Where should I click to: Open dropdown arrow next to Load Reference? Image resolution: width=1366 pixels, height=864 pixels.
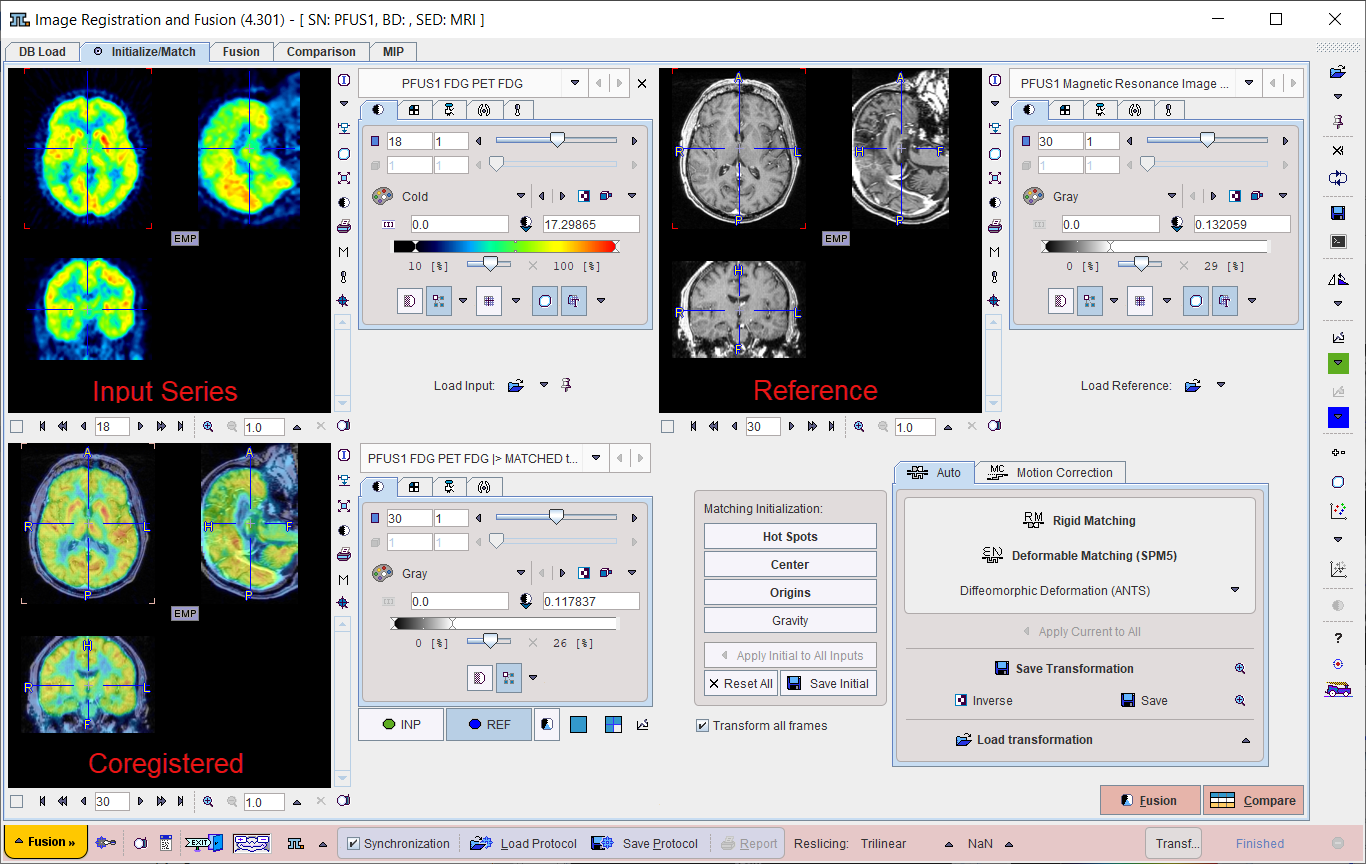coord(1220,385)
